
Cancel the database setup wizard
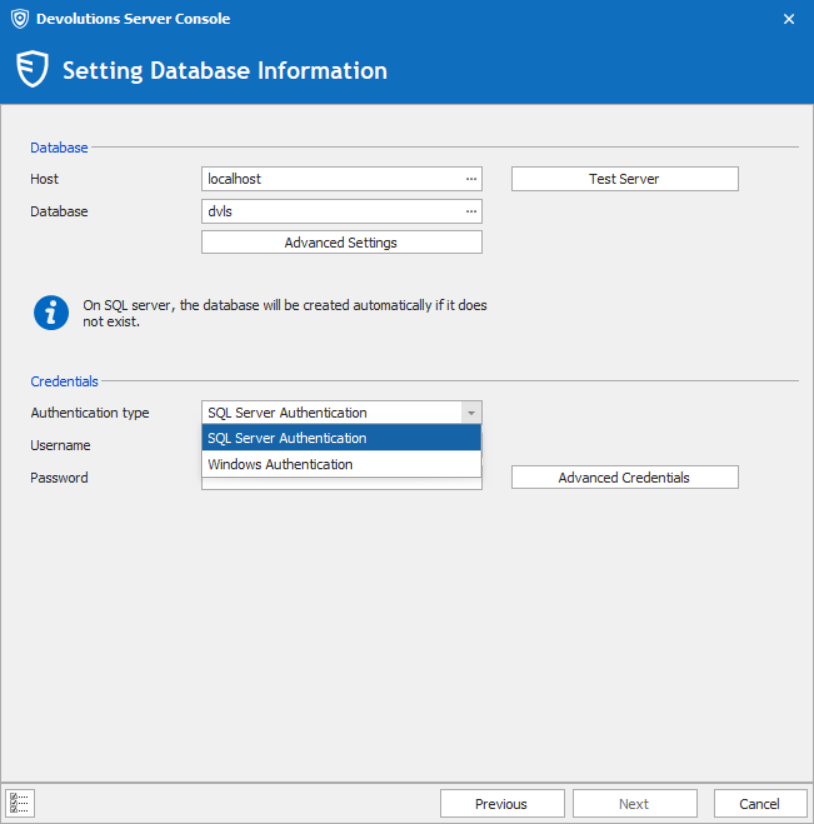coord(760,804)
